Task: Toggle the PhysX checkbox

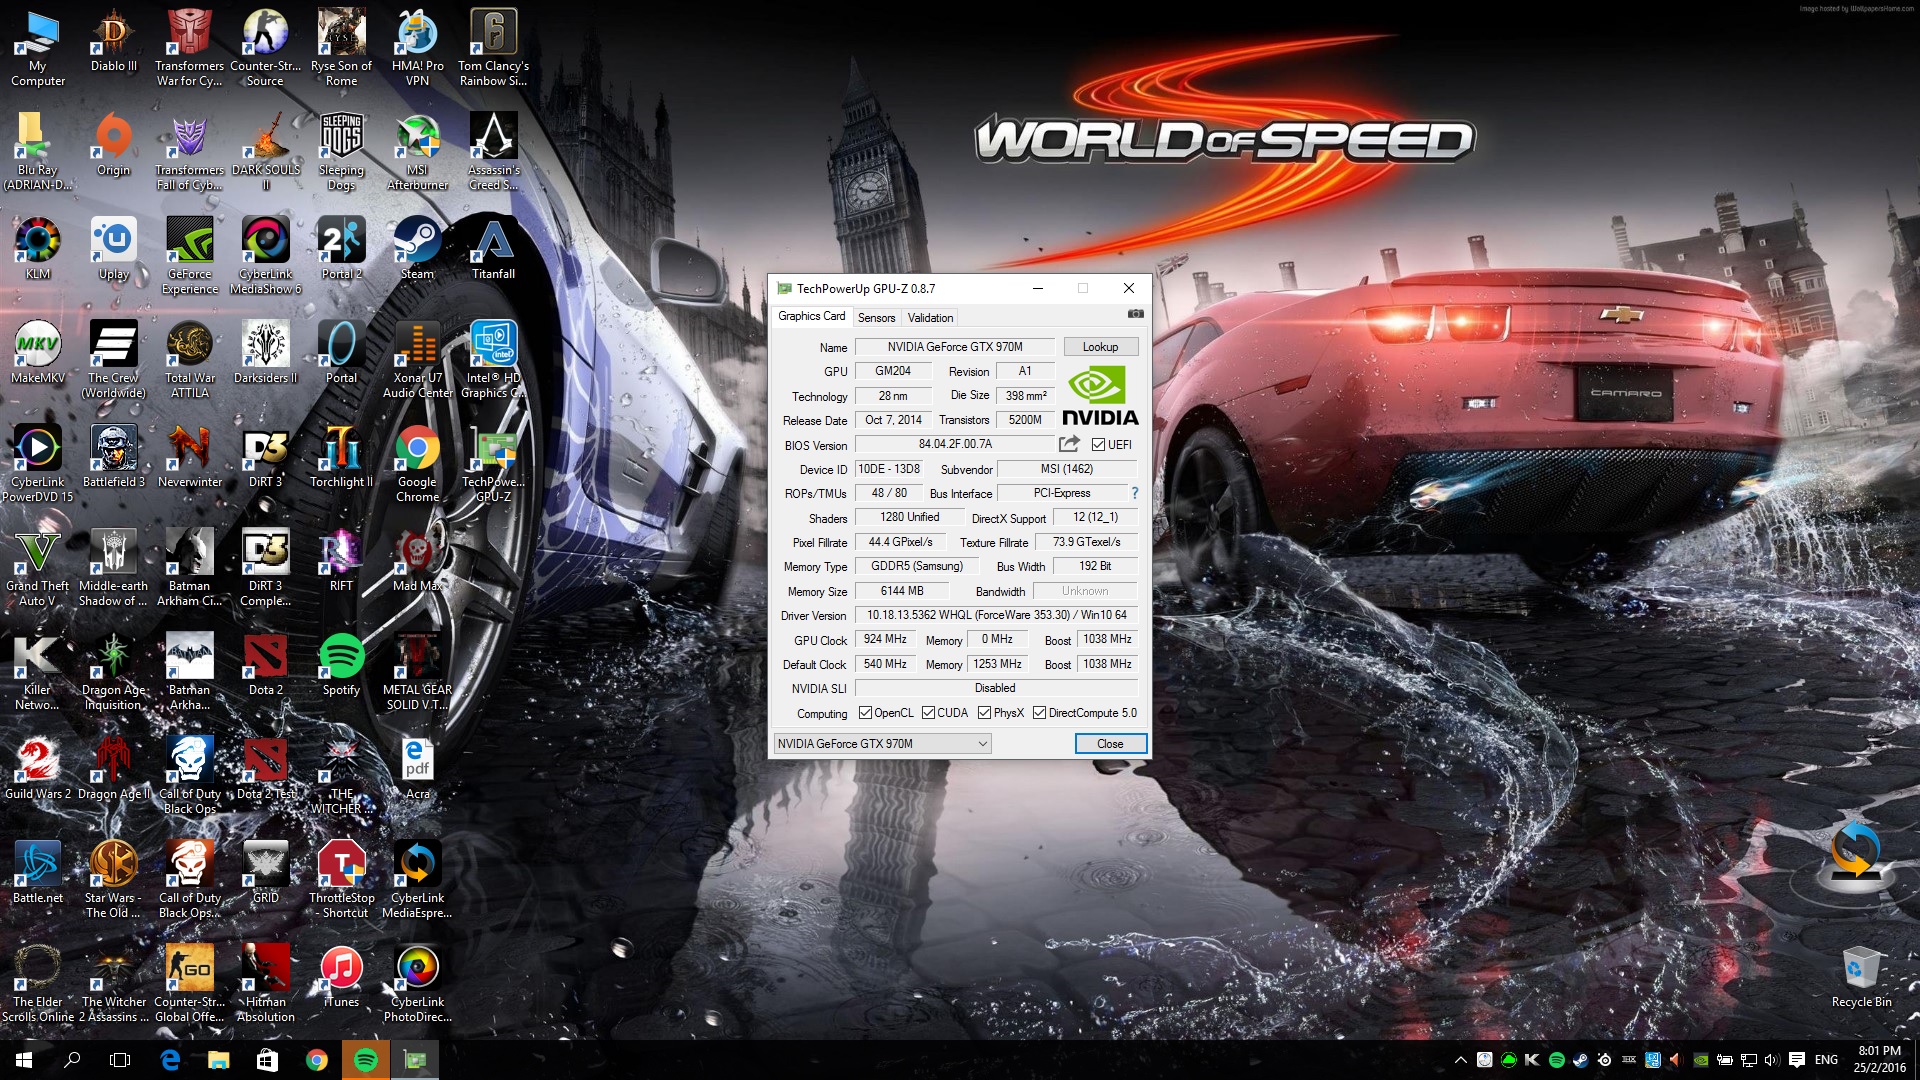Action: 984,713
